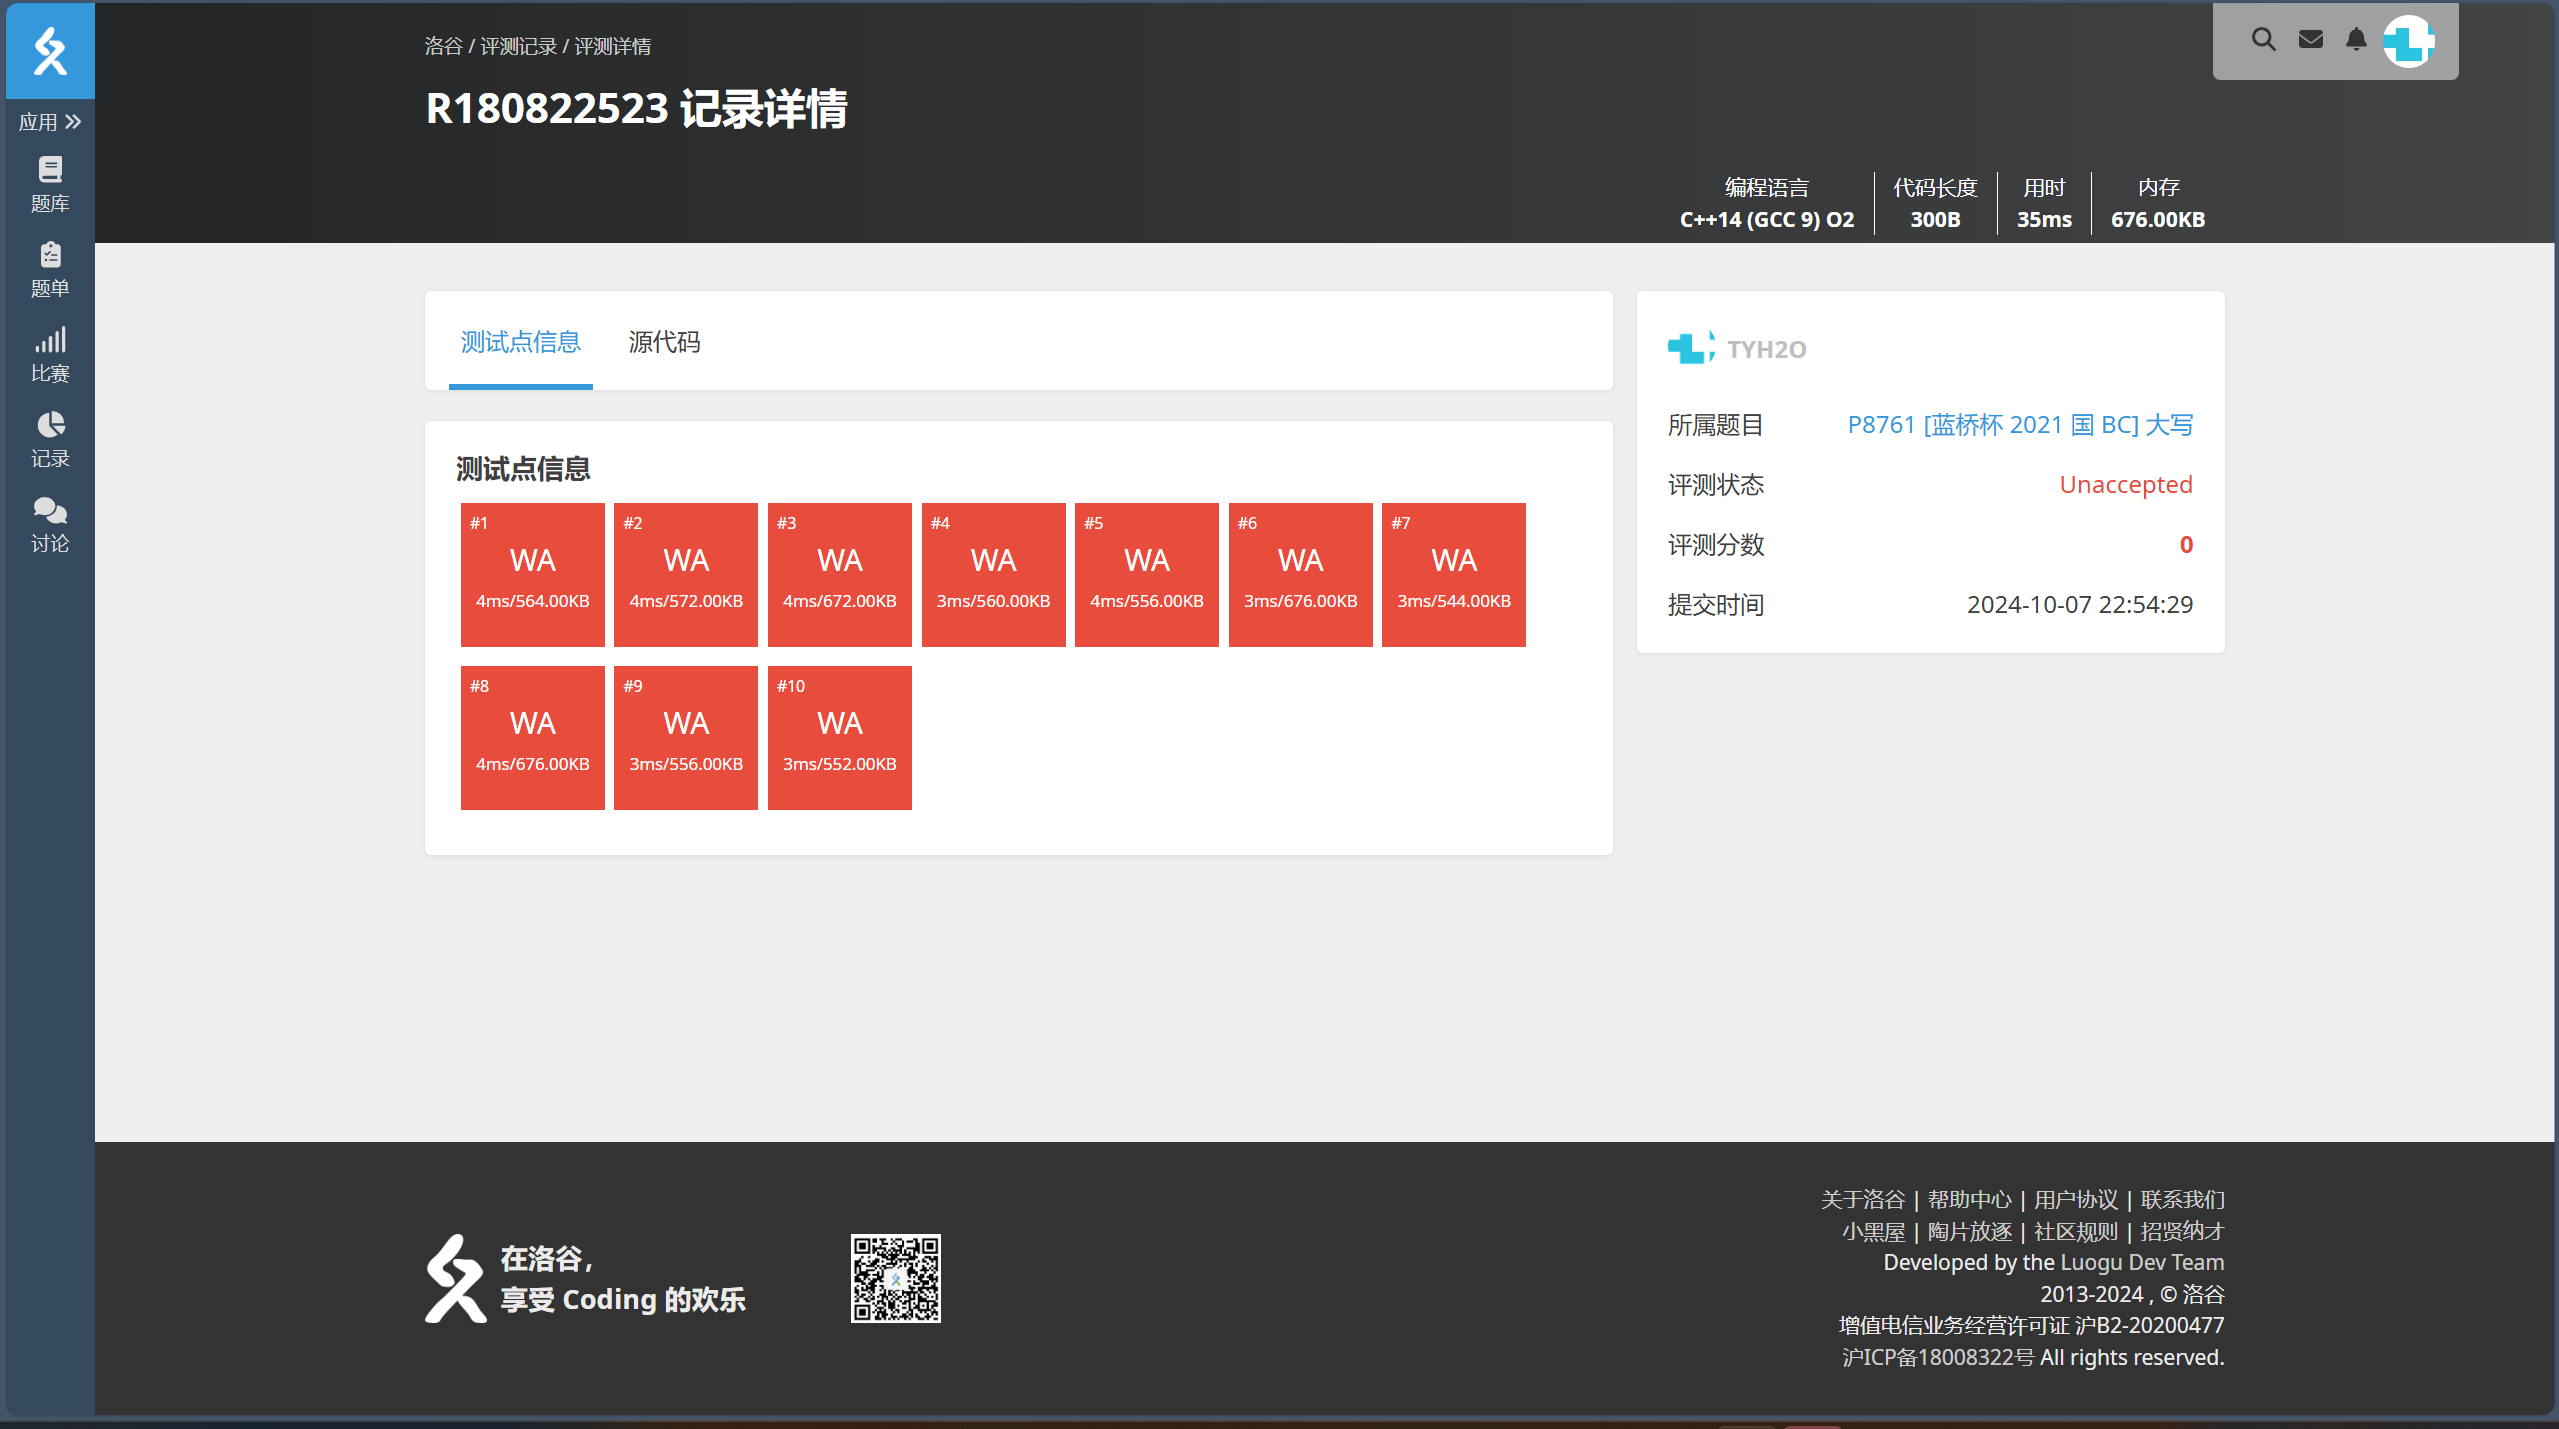Open the 题库 problem library icon

(50, 184)
